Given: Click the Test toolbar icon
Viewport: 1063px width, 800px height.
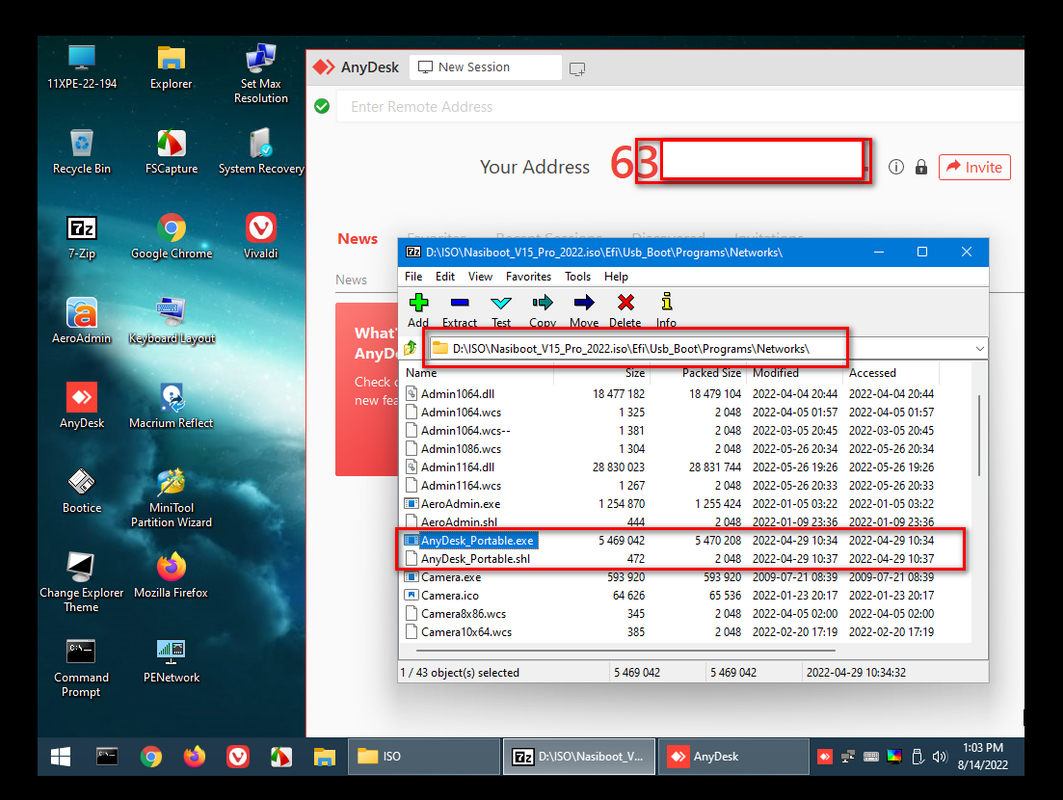Looking at the screenshot, I should [x=501, y=302].
